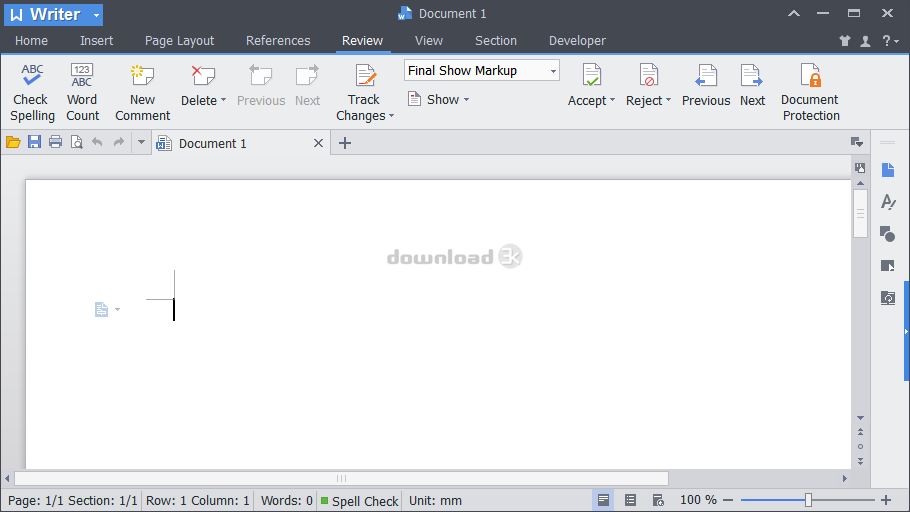Open the Word Count tool
910x512 pixels.
tap(82, 92)
